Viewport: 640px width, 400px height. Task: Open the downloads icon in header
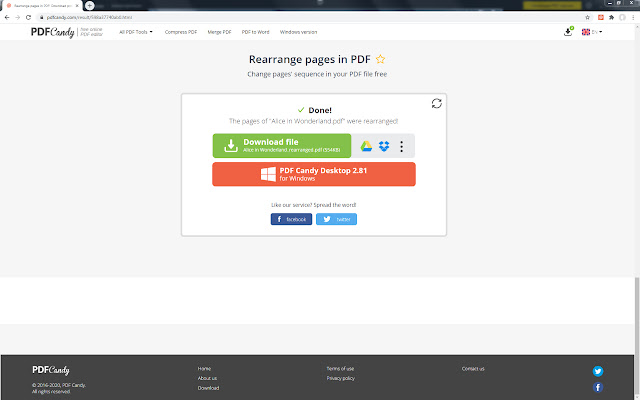pos(568,31)
